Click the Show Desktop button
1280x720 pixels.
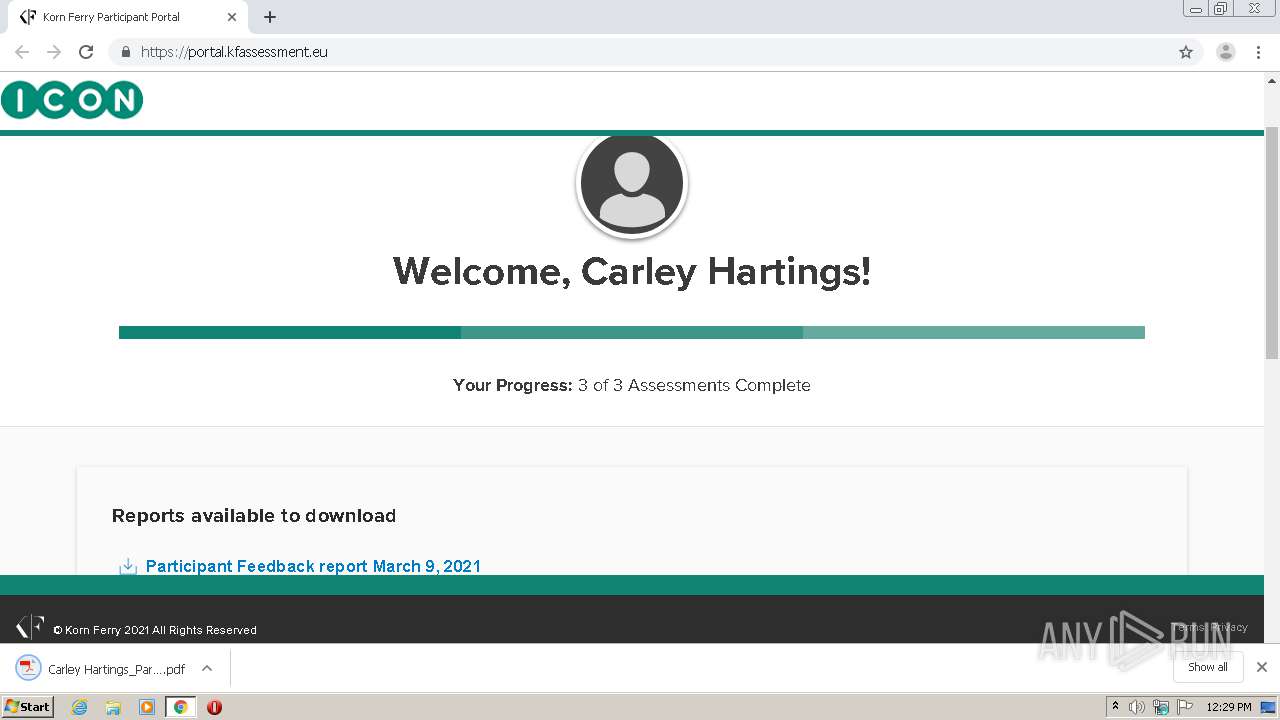point(1269,707)
